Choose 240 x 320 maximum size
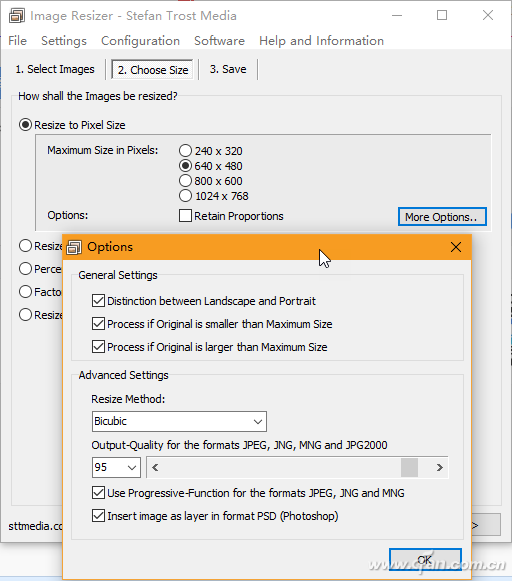 [x=210, y=151]
